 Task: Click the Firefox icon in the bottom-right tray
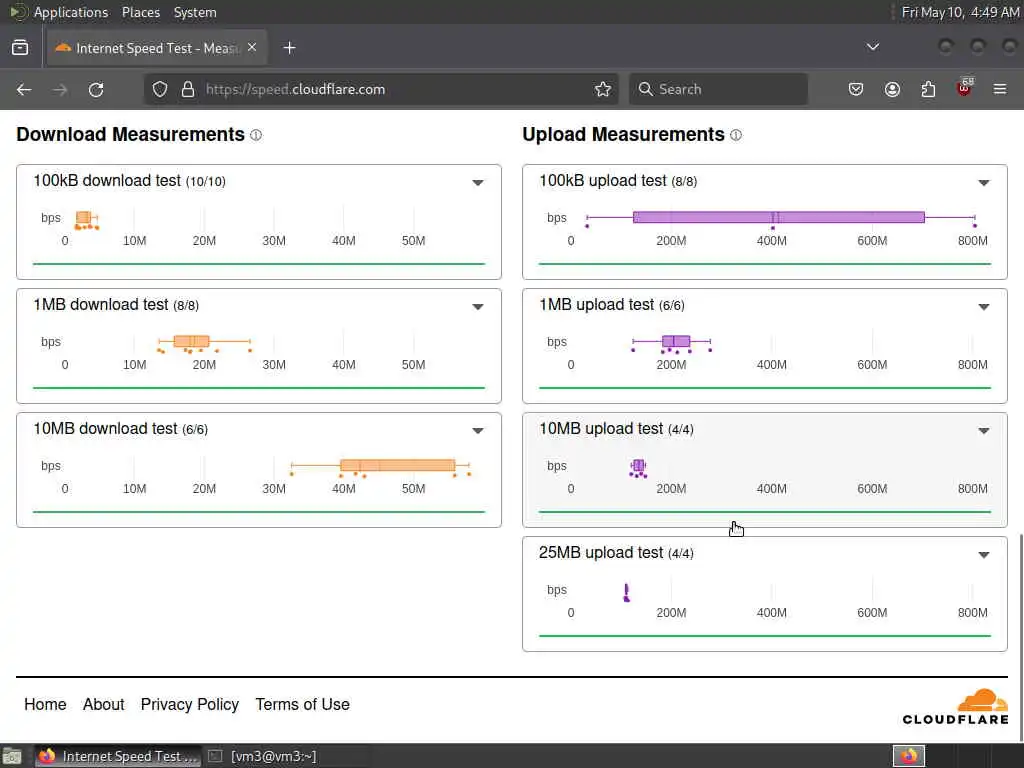click(908, 756)
